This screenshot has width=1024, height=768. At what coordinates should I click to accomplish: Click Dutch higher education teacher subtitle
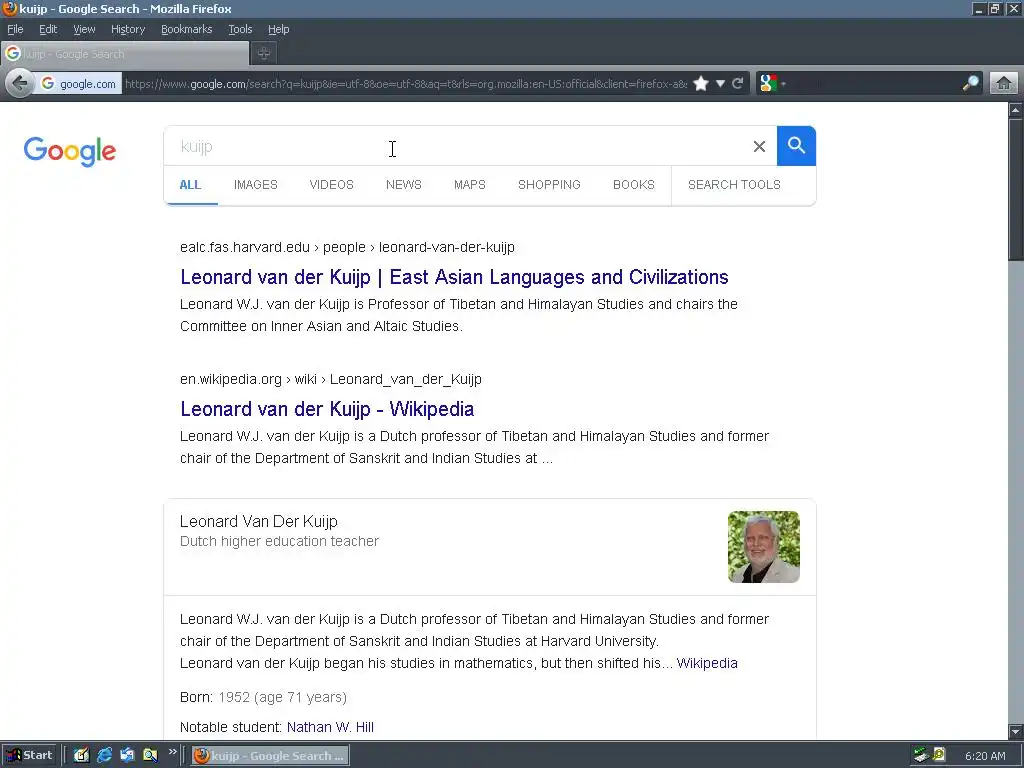tap(279, 541)
